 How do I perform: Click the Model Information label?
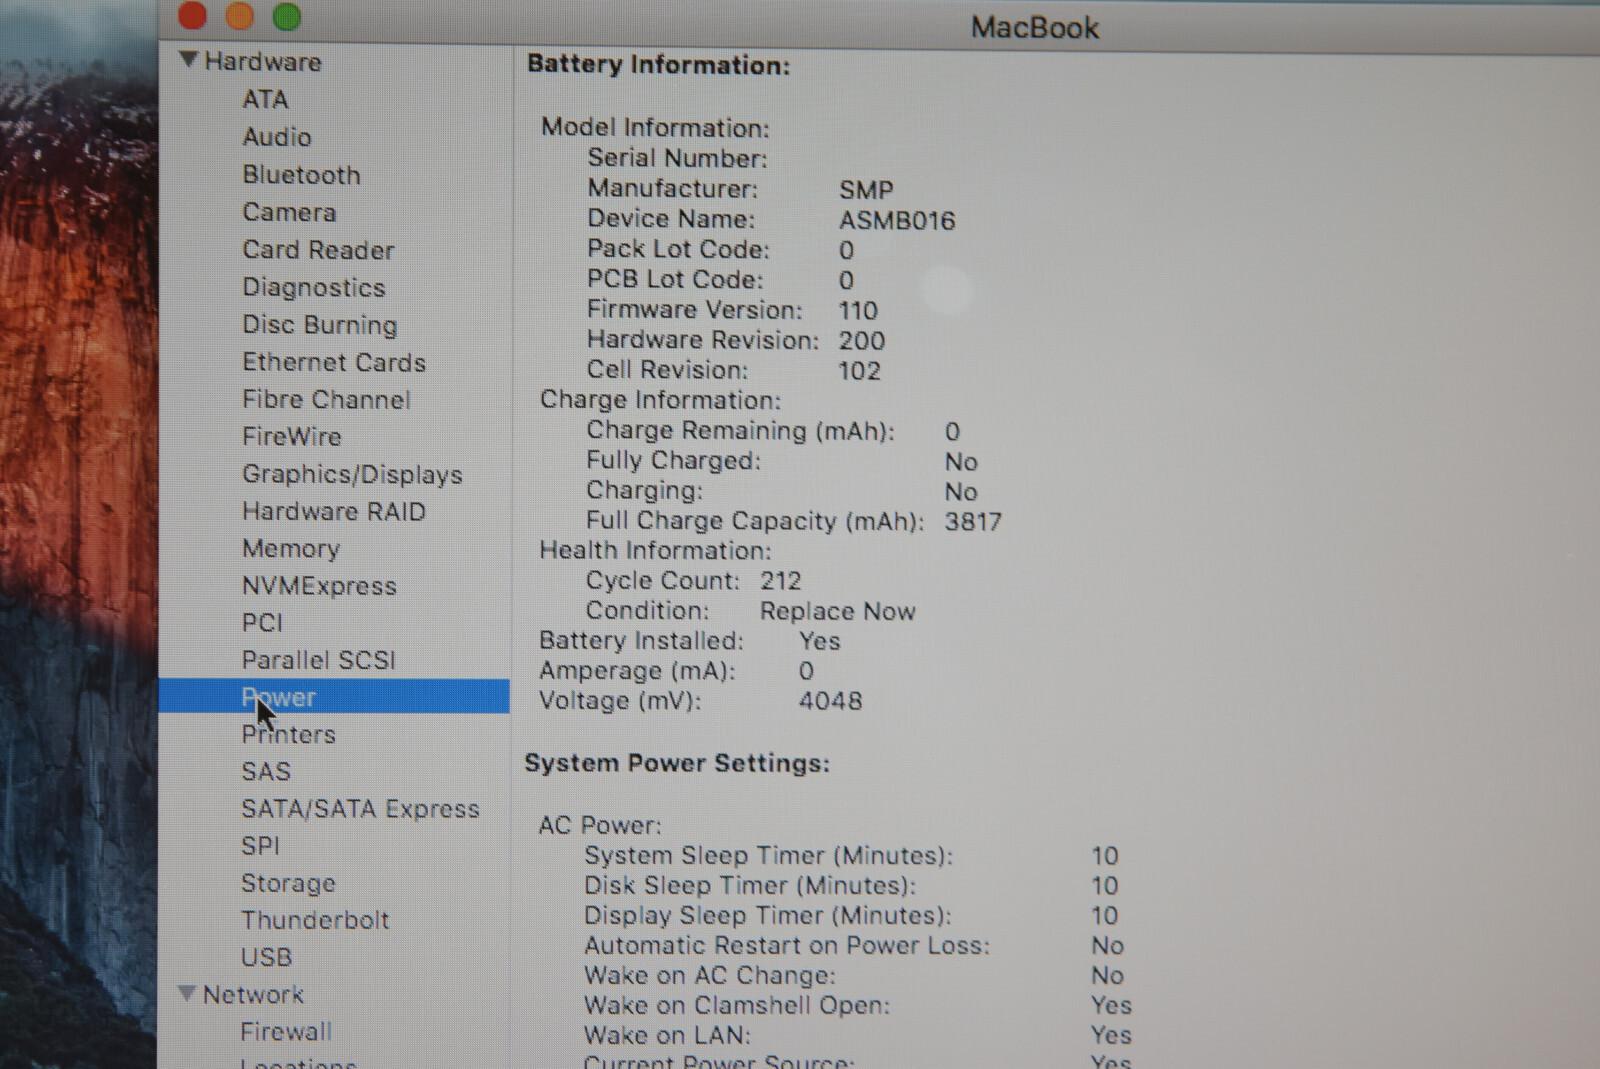655,128
